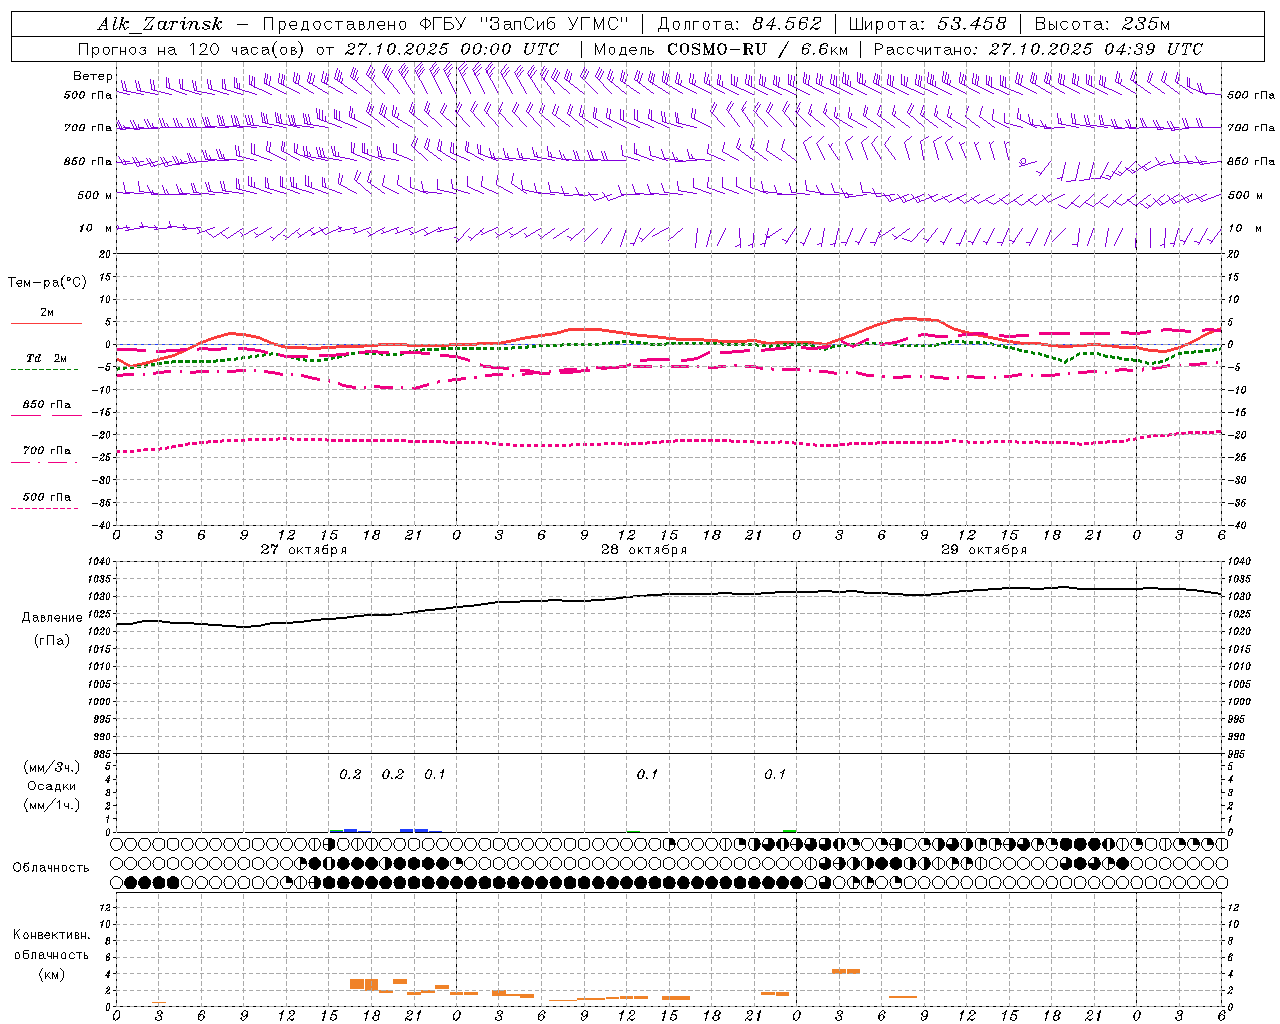Click the '(км)' unit under convective cloudiness label
Image resolution: width=1280 pixels, height=1024 pixels.
(51, 974)
